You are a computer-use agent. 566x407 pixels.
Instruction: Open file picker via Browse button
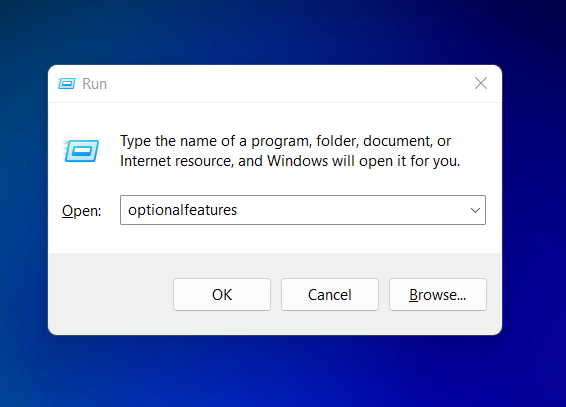(x=437, y=294)
